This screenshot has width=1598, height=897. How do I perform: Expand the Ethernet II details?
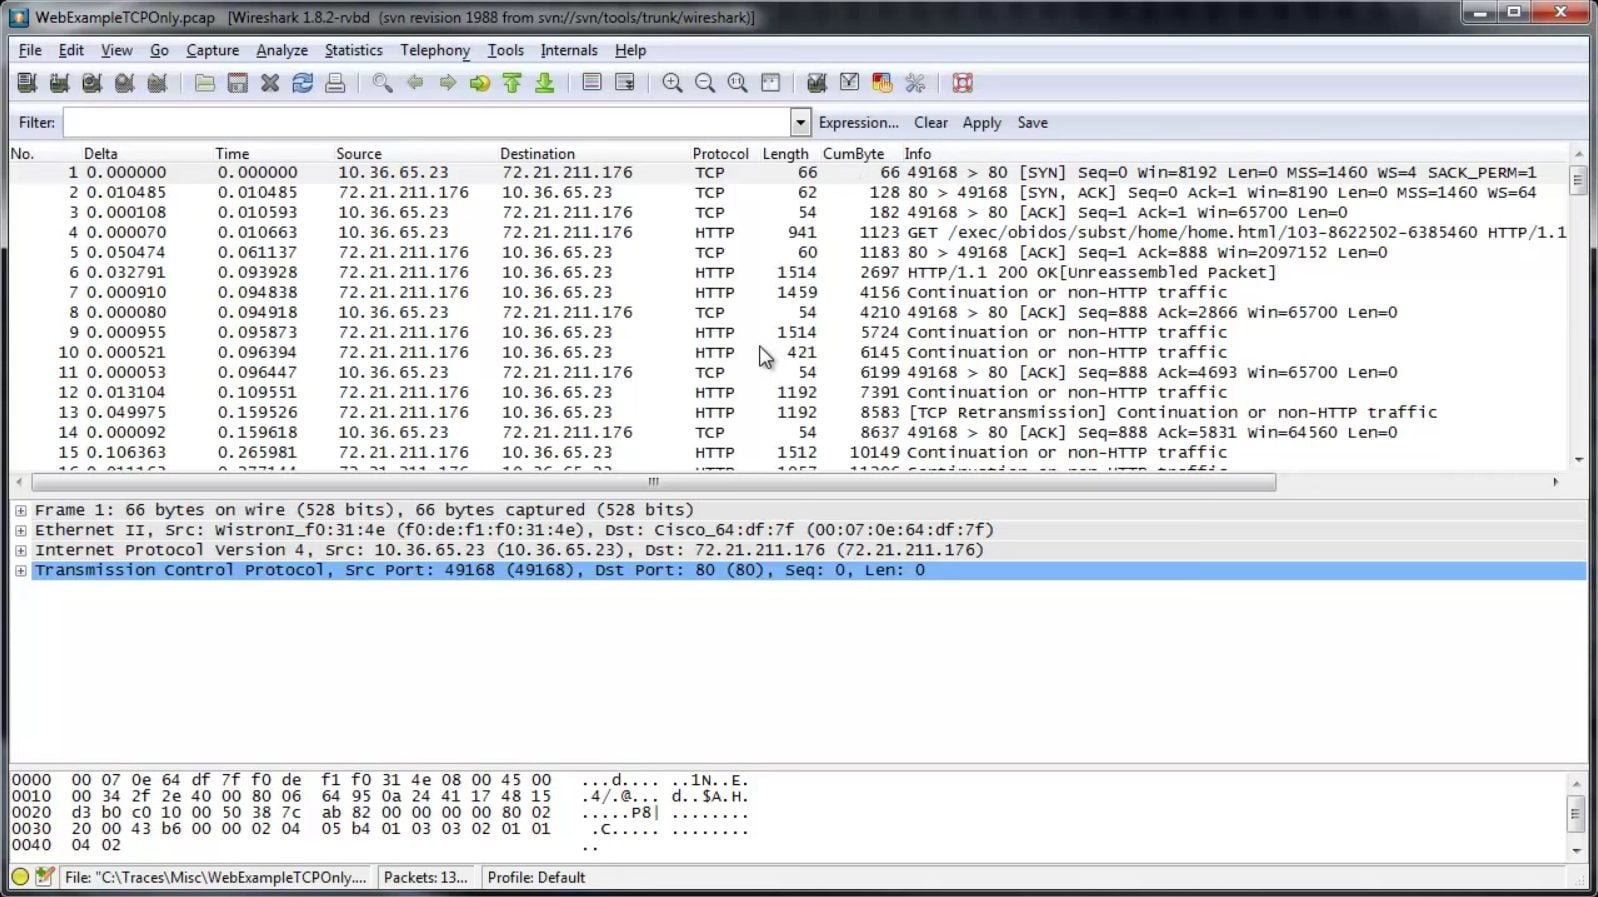tap(20, 530)
